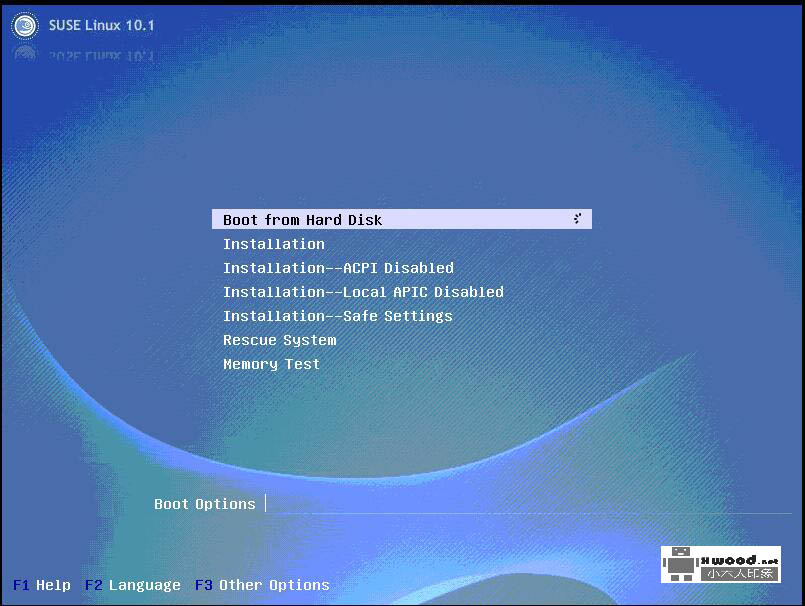Enable the Installation--Safe Settings option
Image resolution: width=805 pixels, height=606 pixels.
(337, 316)
